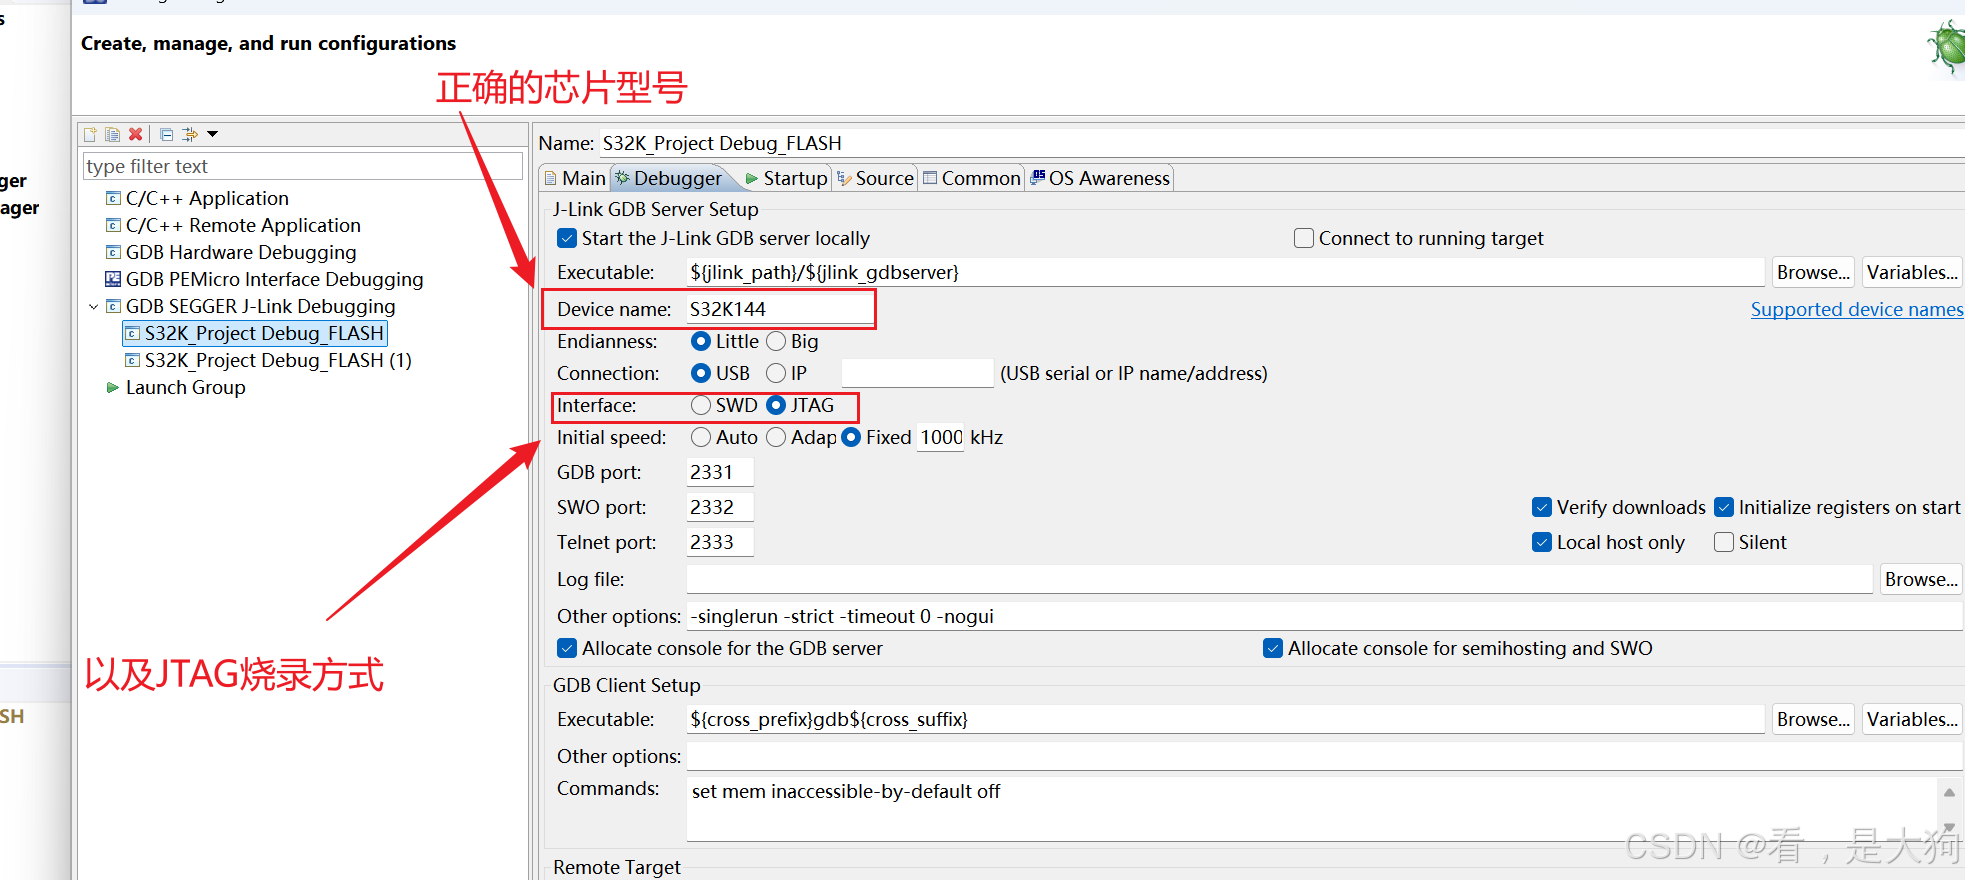Select Fixed initial speed
This screenshot has height=880, width=1965.
851,437
